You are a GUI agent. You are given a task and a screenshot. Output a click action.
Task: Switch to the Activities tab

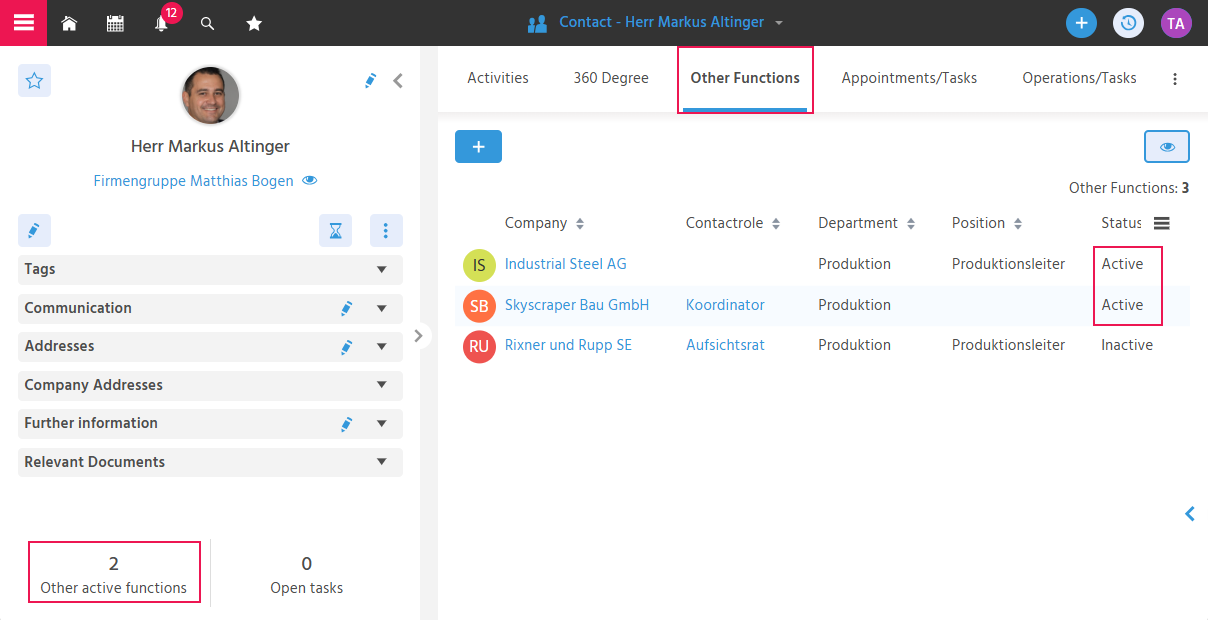click(498, 78)
